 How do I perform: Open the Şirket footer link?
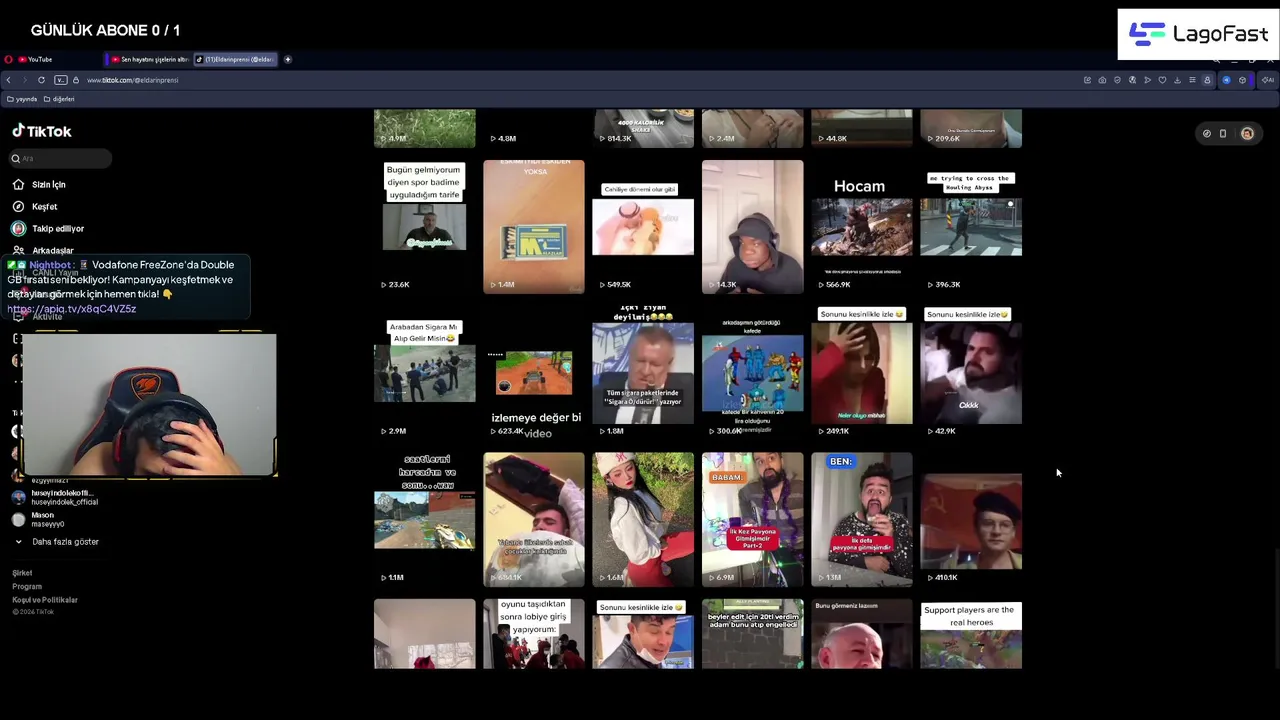tap(22, 573)
